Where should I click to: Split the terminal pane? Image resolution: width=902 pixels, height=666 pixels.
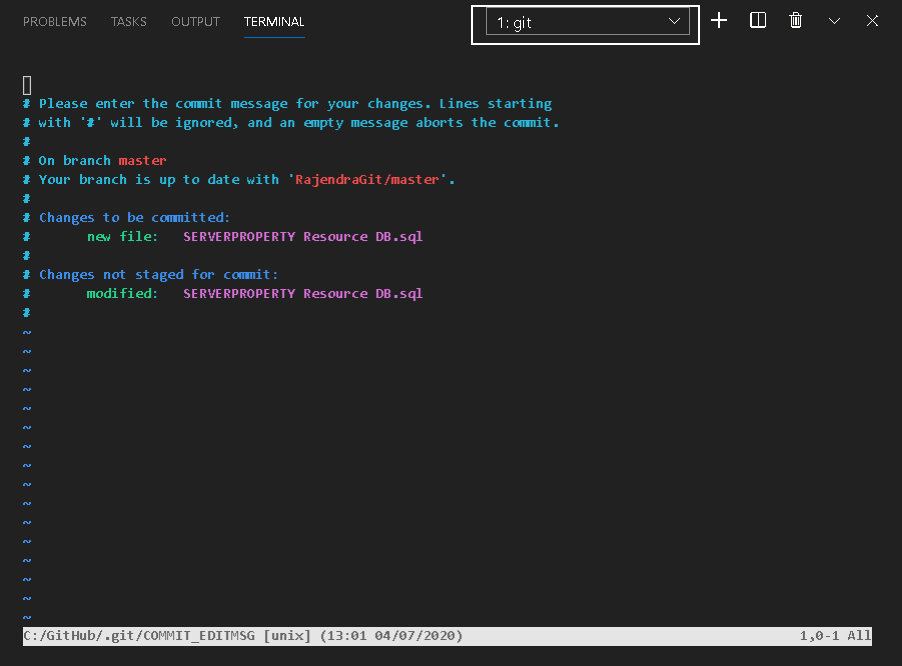pyautogui.click(x=758, y=21)
